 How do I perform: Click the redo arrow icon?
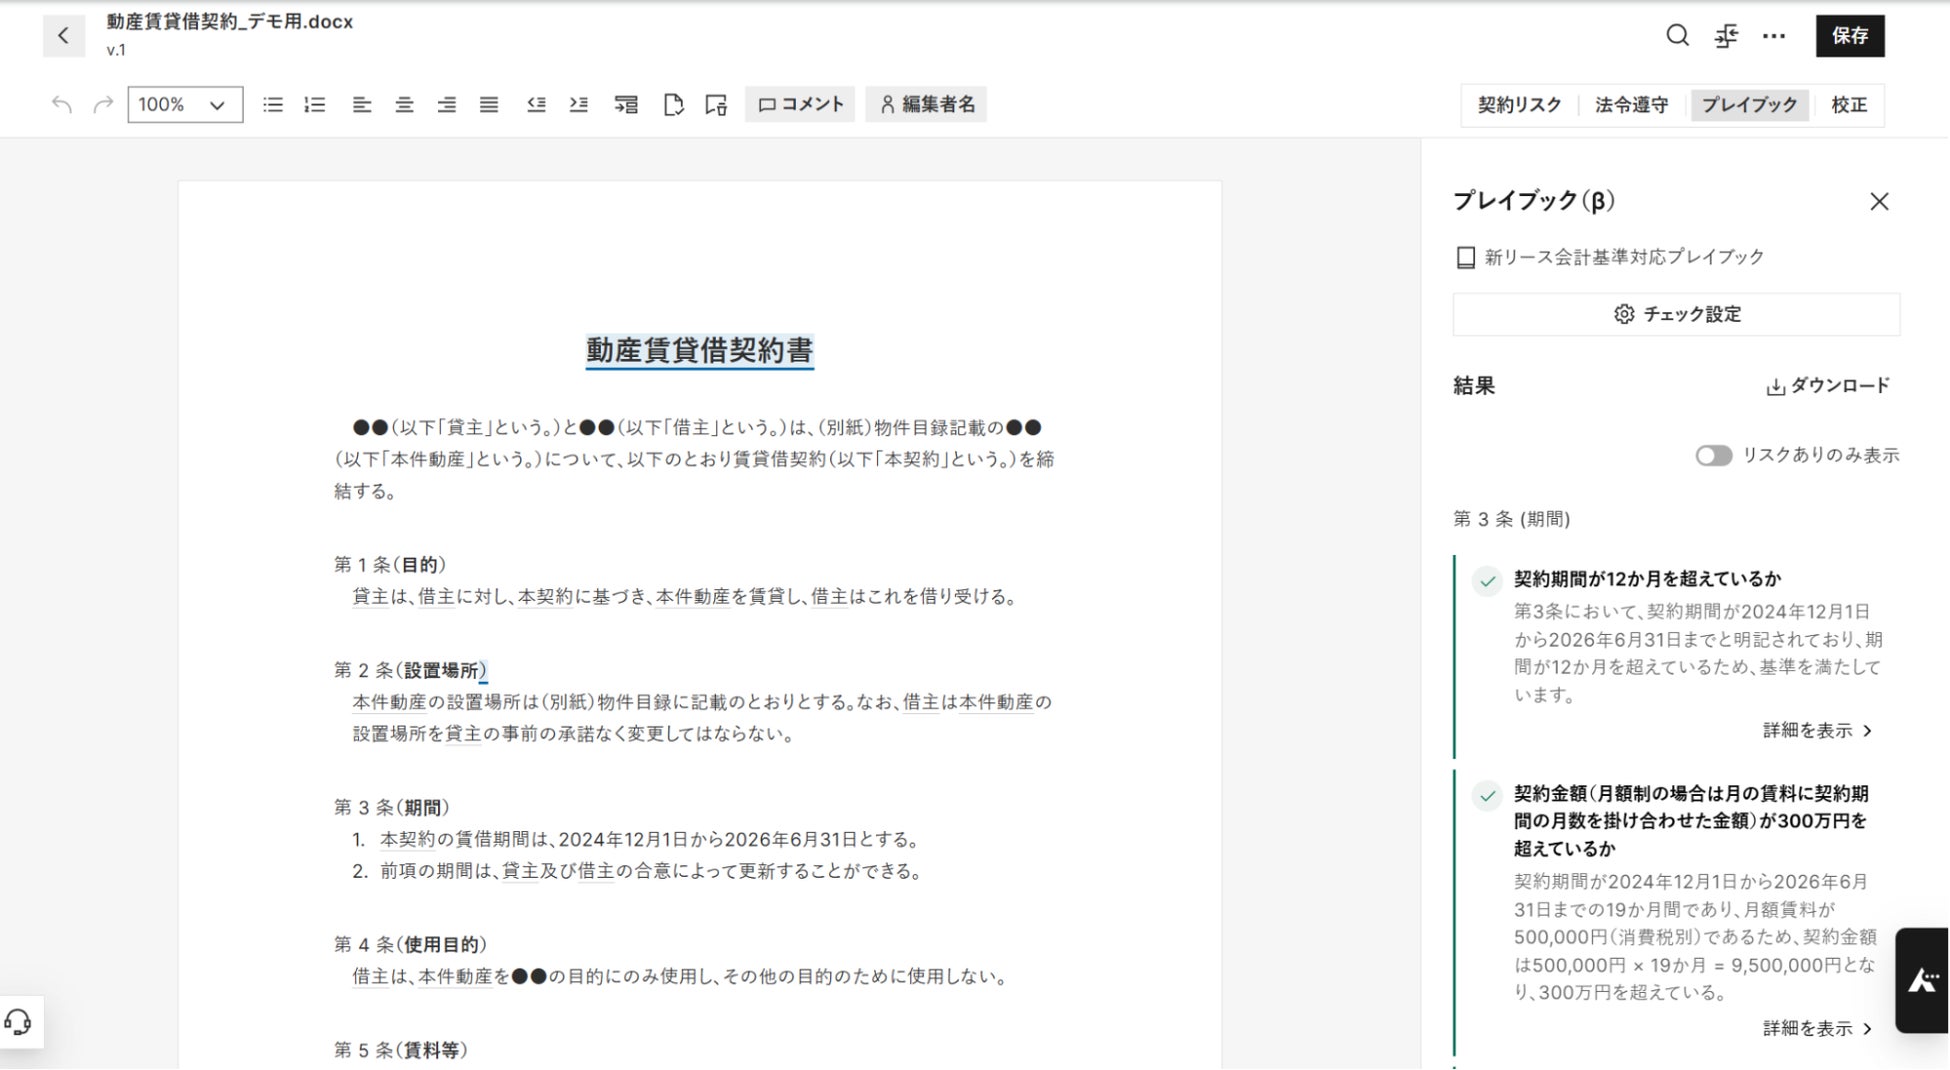click(103, 104)
